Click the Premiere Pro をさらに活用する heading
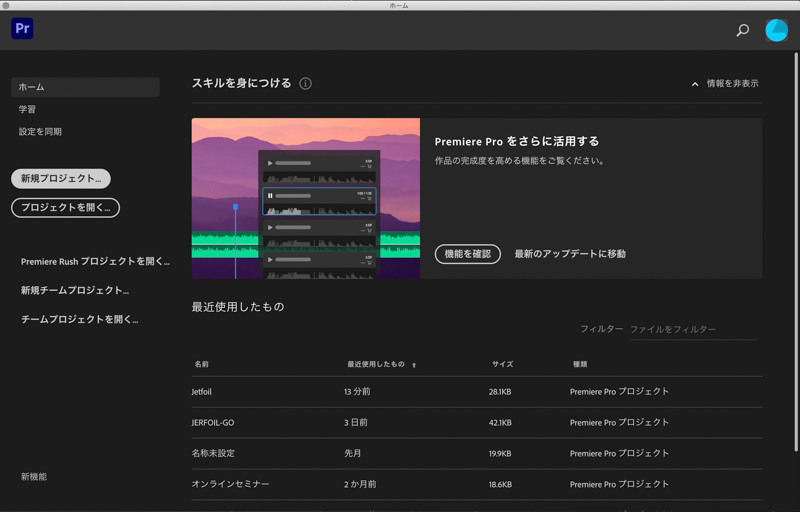The height and width of the screenshot is (512, 800). pos(516,142)
